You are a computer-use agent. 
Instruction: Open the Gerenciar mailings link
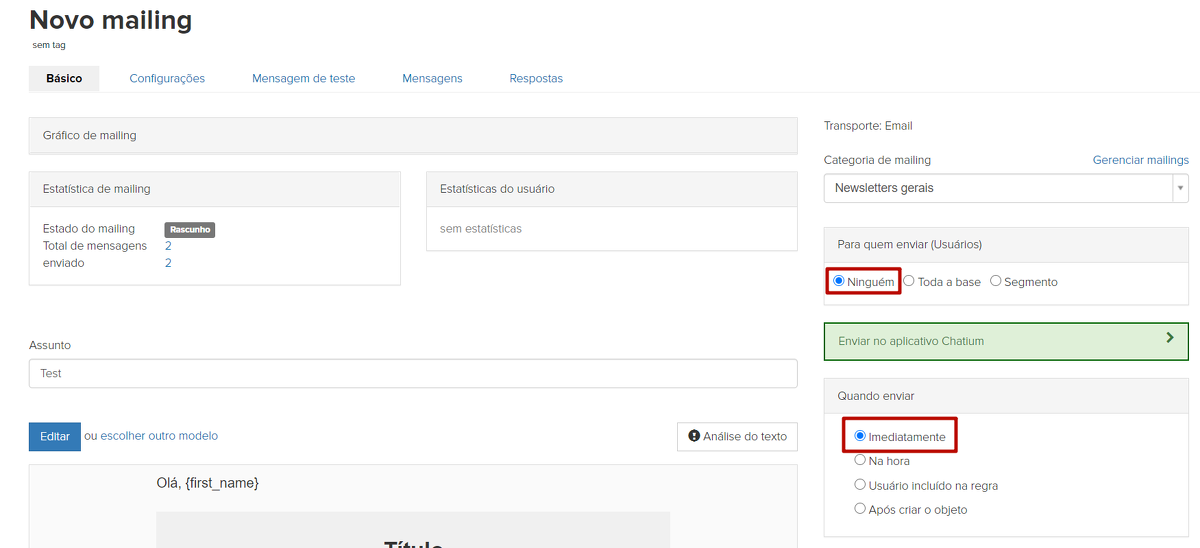[1140, 160]
